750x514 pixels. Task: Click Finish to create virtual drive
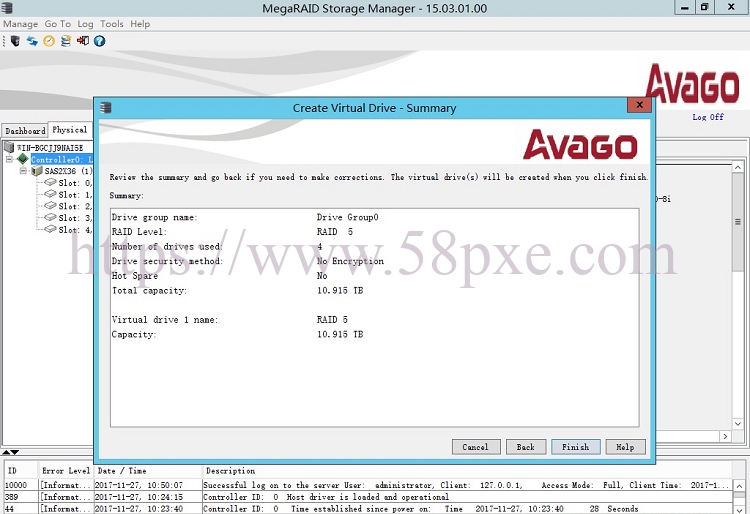[x=575, y=447]
